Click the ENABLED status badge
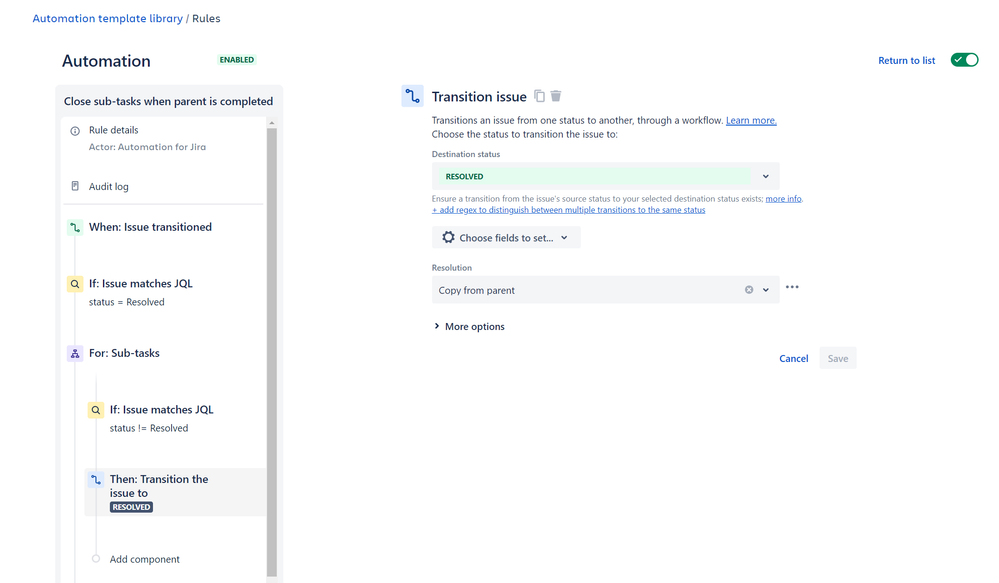The image size is (999, 583). (x=237, y=60)
